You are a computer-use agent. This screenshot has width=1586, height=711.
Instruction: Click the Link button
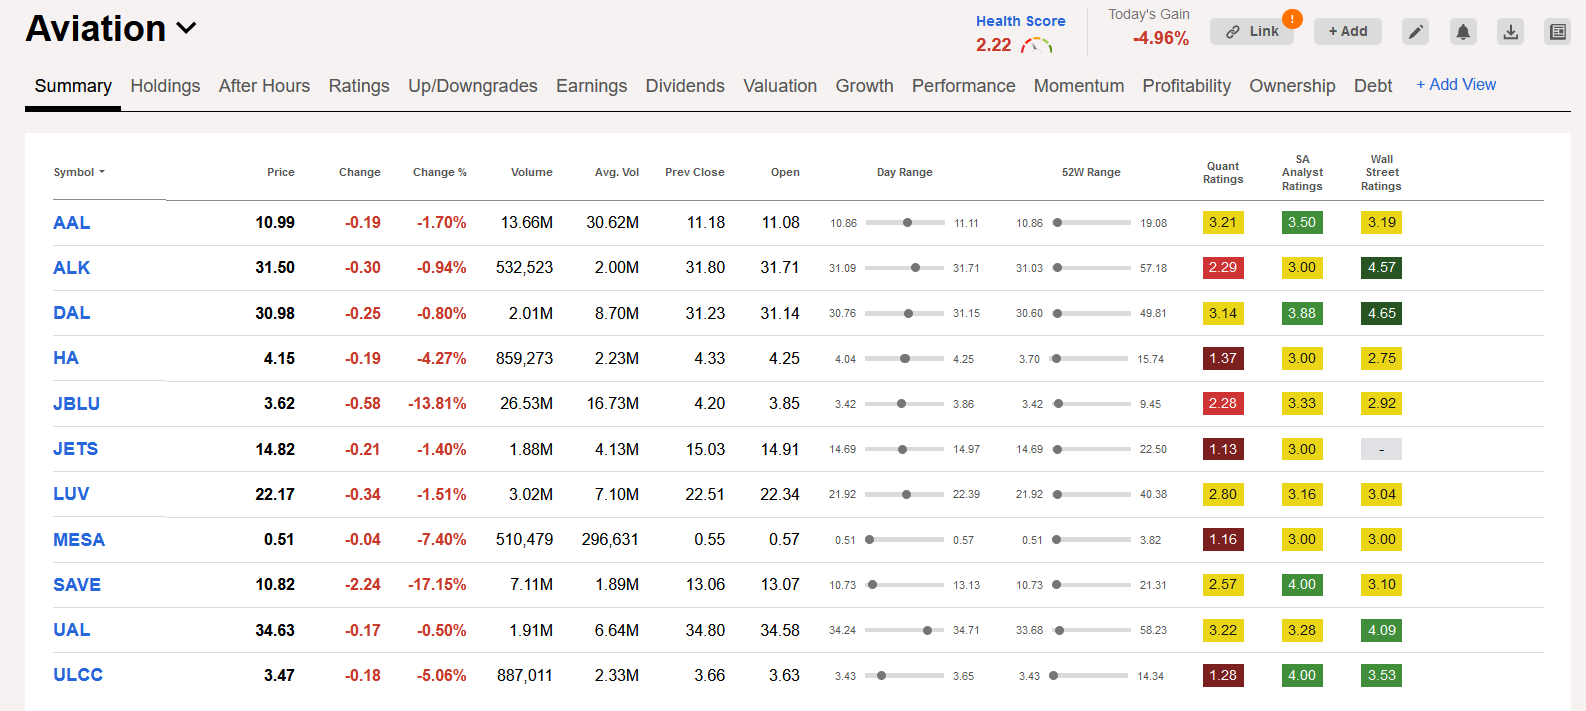(1252, 32)
